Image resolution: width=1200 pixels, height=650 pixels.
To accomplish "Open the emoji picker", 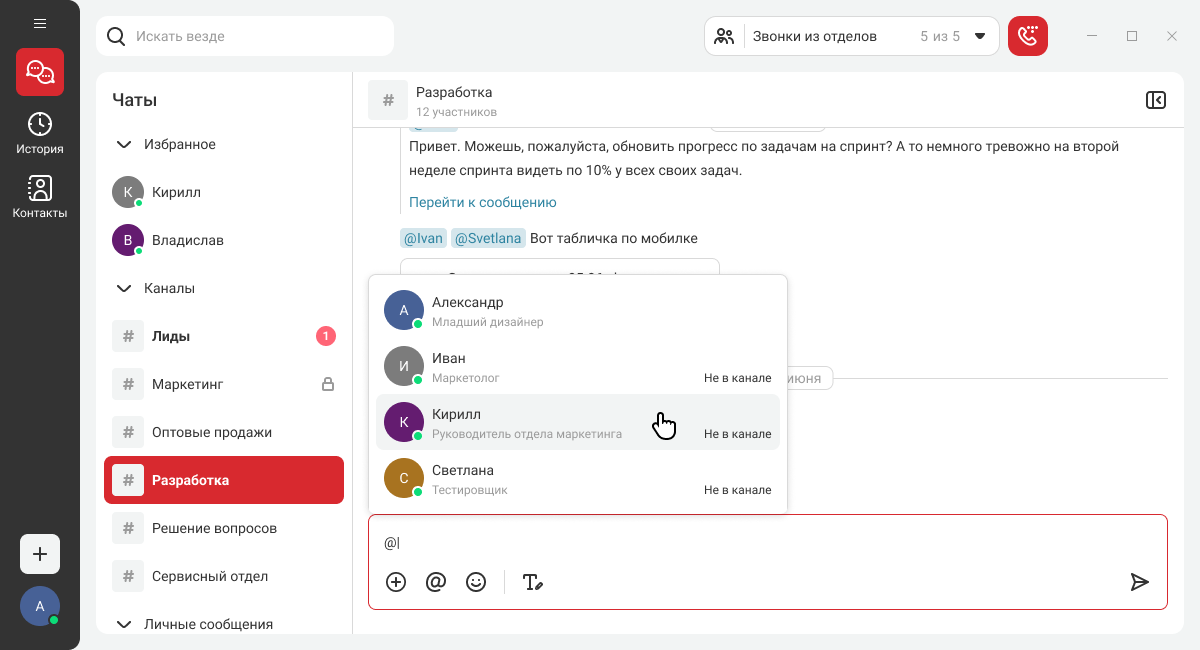I will pyautogui.click(x=476, y=582).
